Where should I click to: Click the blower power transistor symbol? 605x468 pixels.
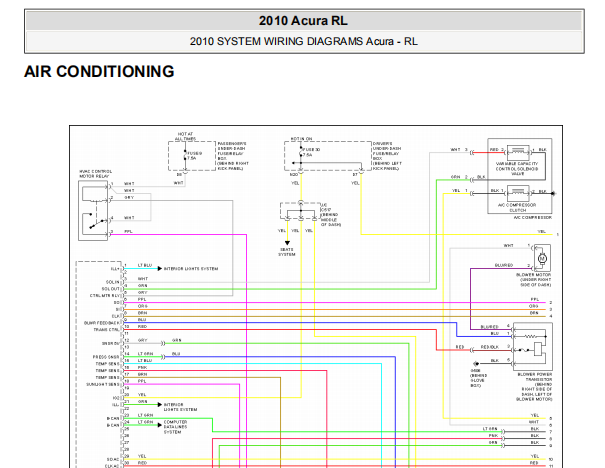(533, 346)
